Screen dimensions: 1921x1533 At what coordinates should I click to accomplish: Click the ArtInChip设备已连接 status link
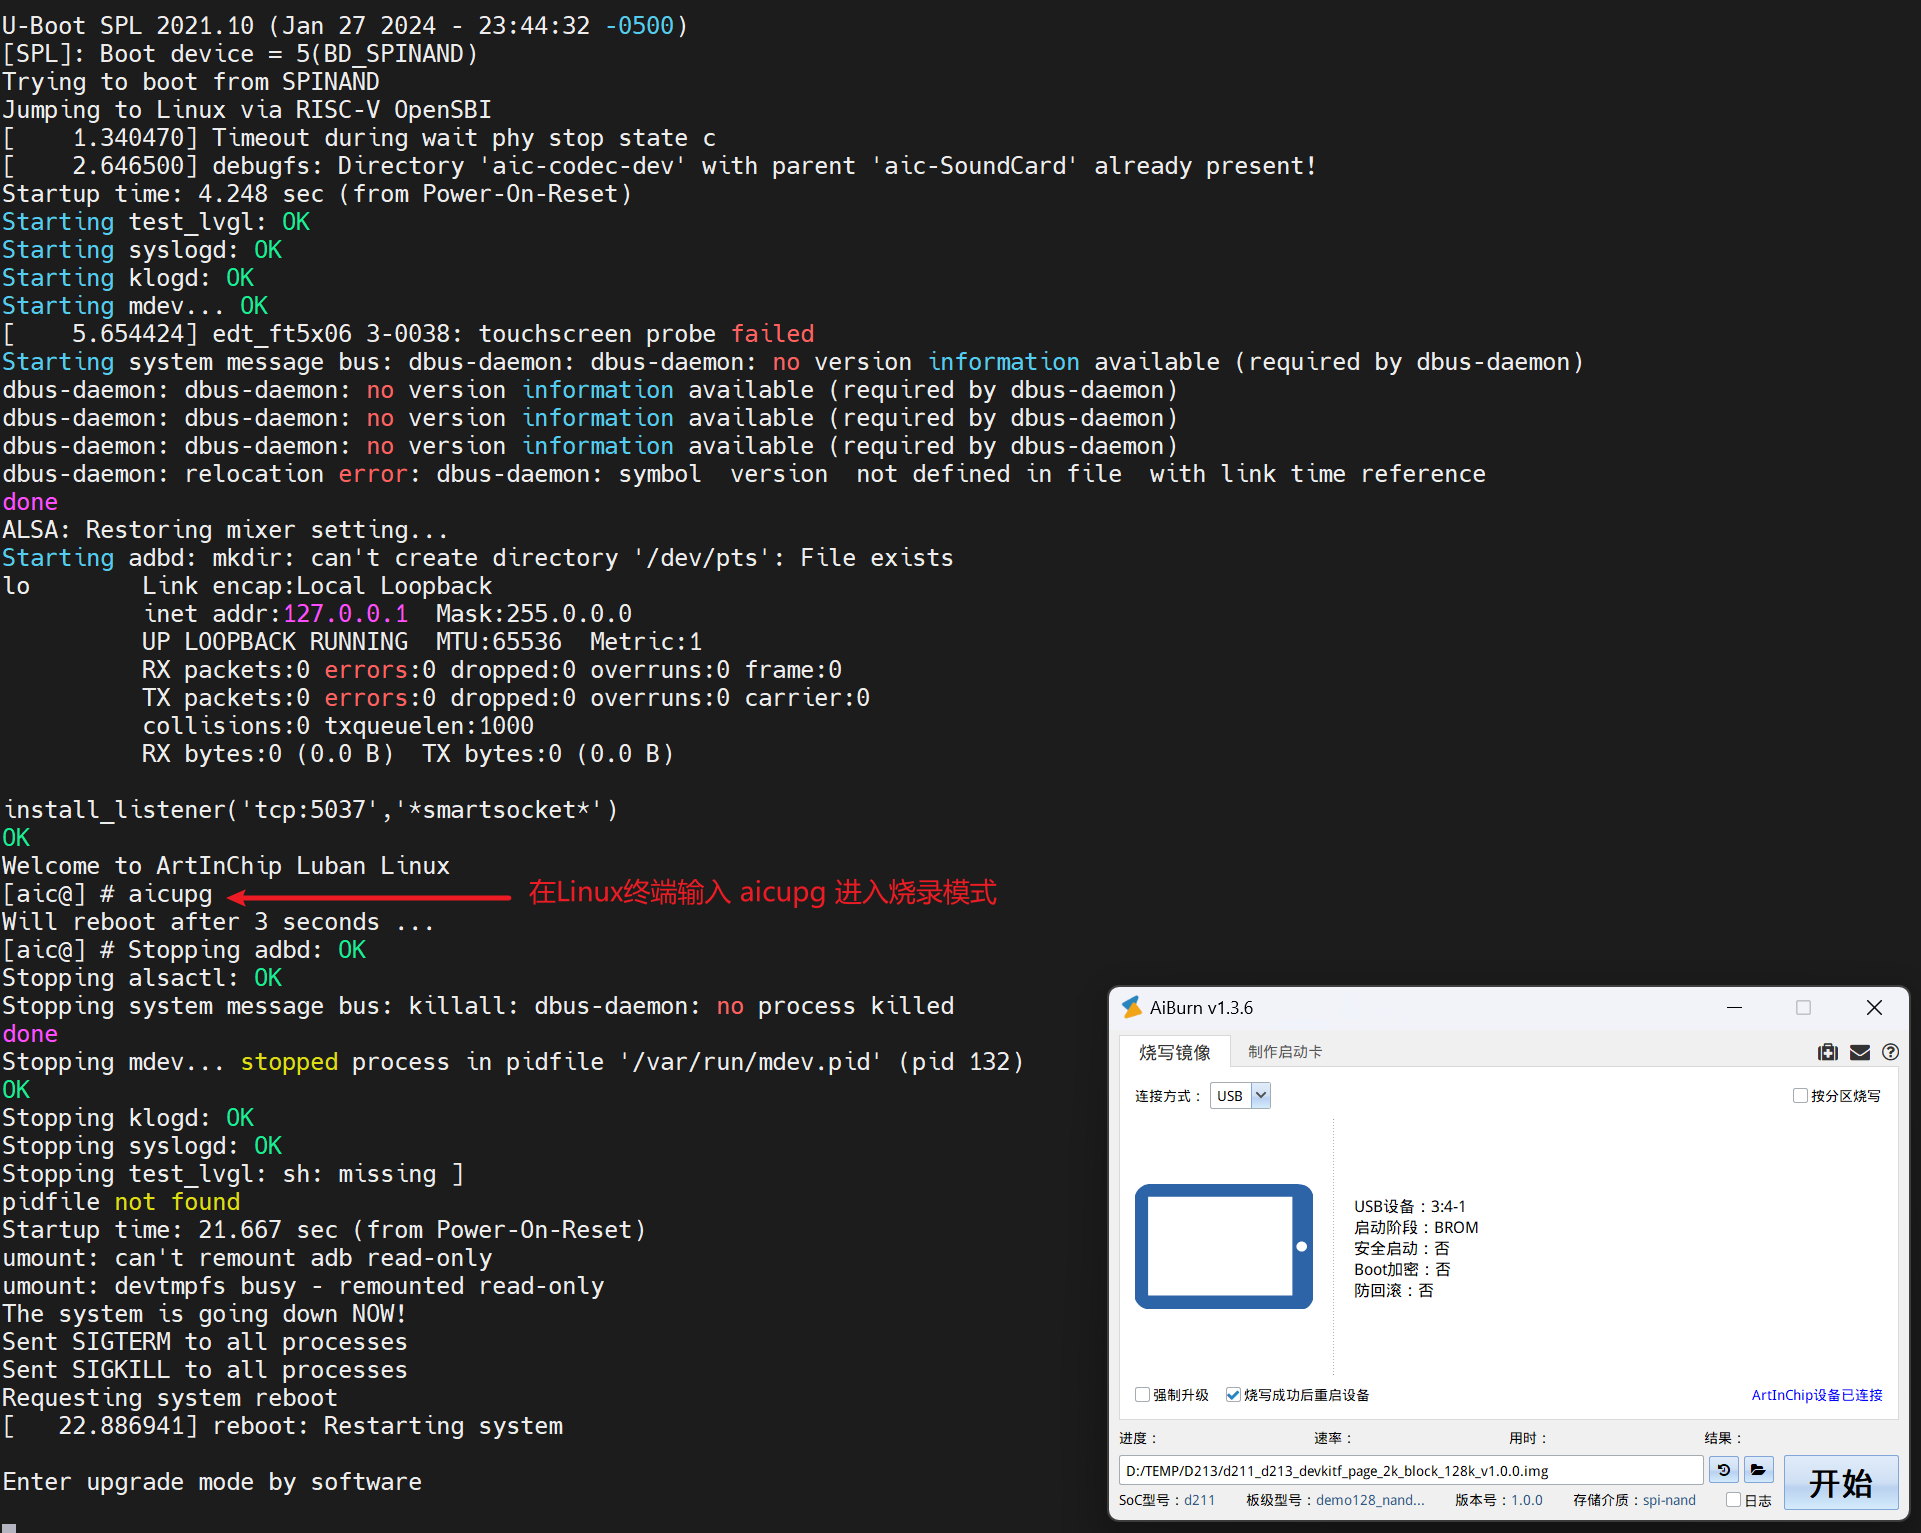coord(1816,1395)
